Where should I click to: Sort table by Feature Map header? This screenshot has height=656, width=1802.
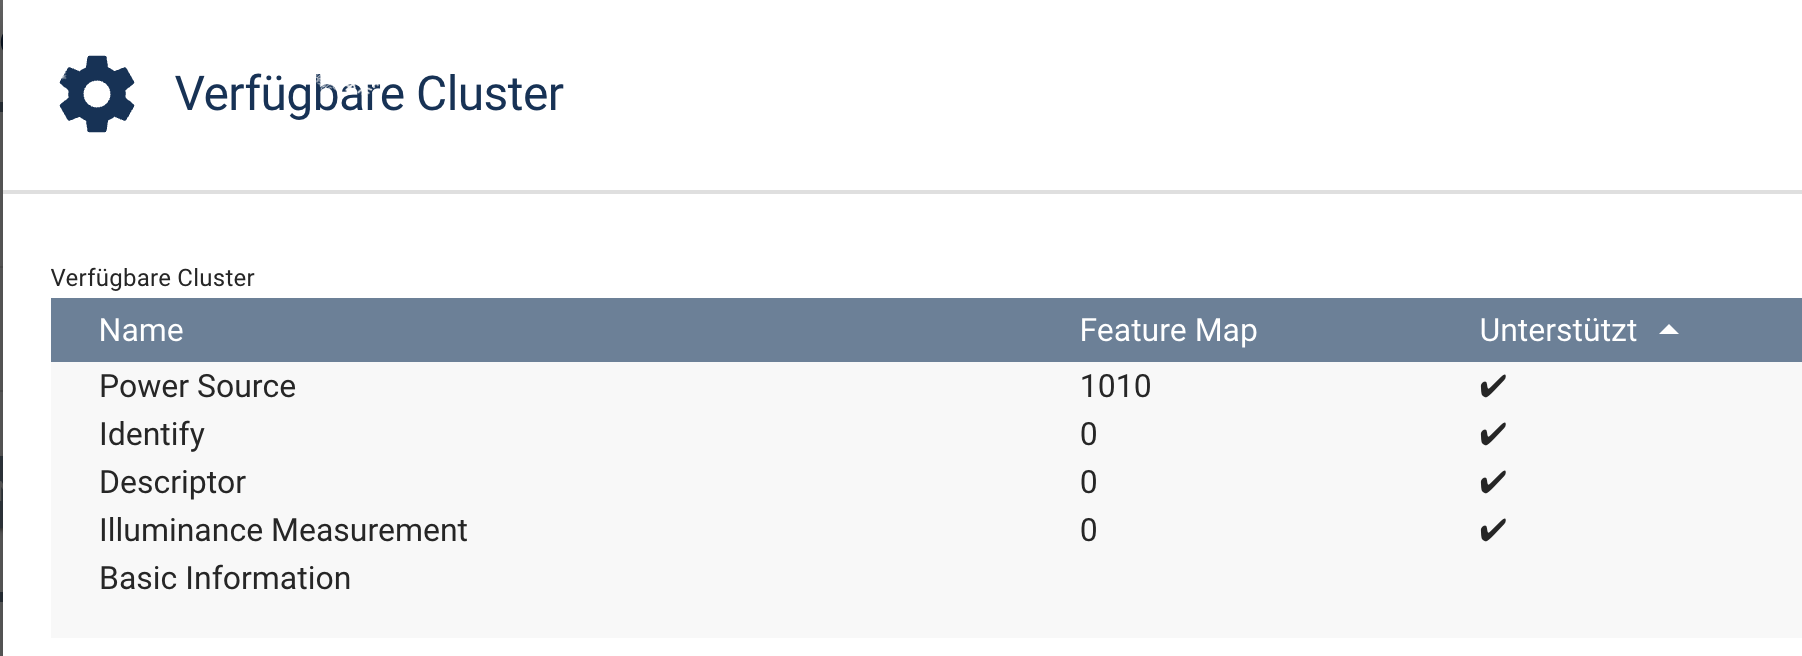1167,330
